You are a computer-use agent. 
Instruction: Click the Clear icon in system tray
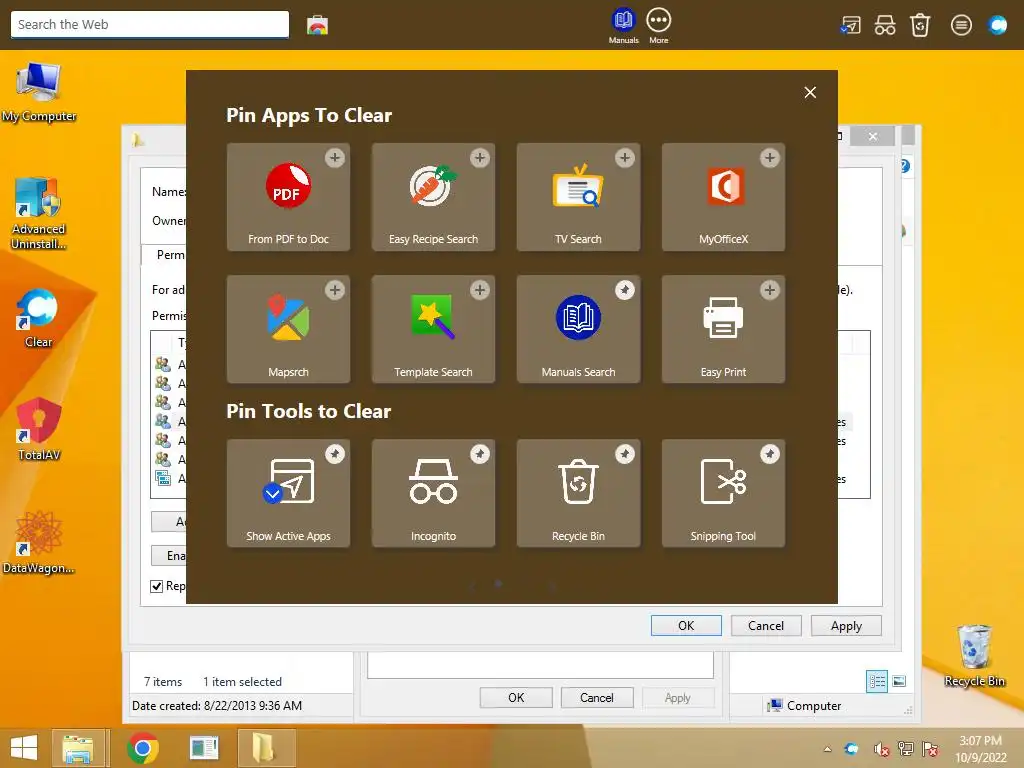(852, 749)
